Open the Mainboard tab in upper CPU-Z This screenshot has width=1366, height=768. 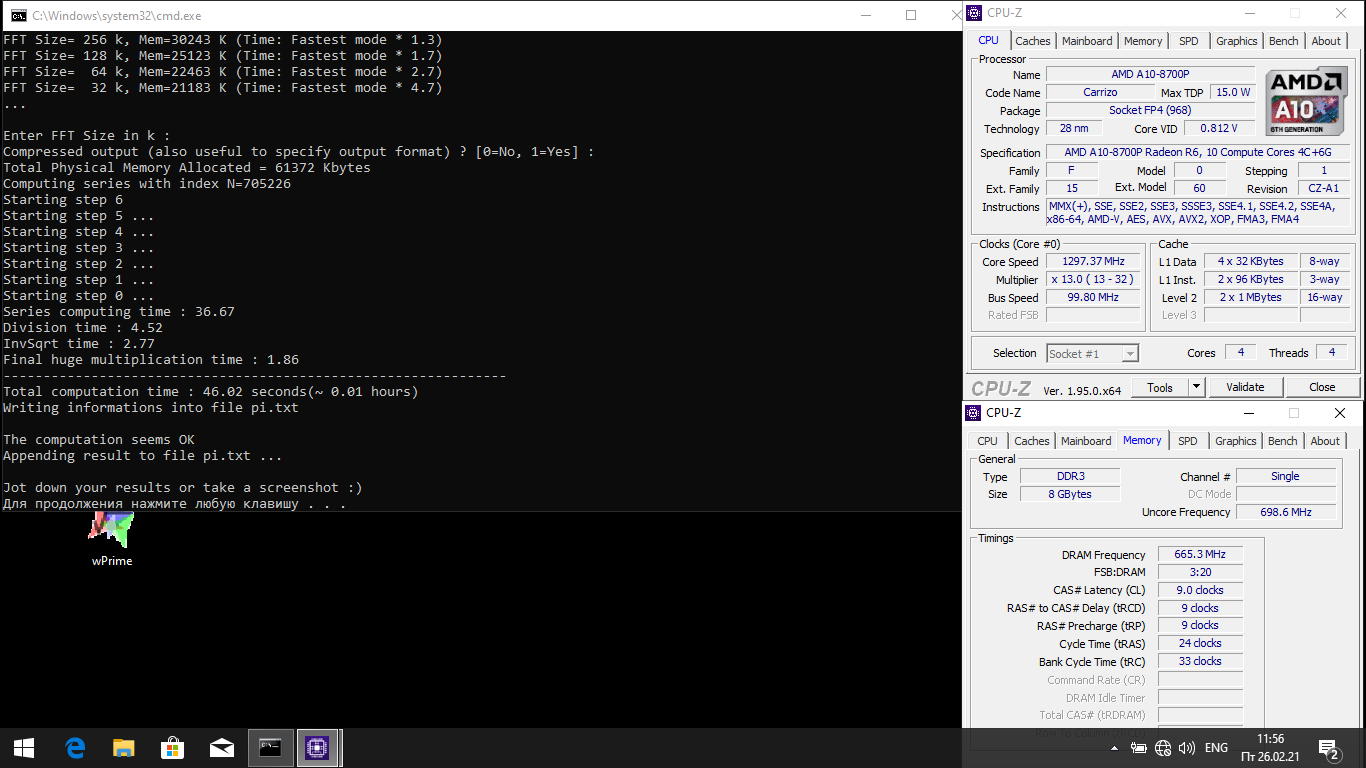(x=1087, y=41)
